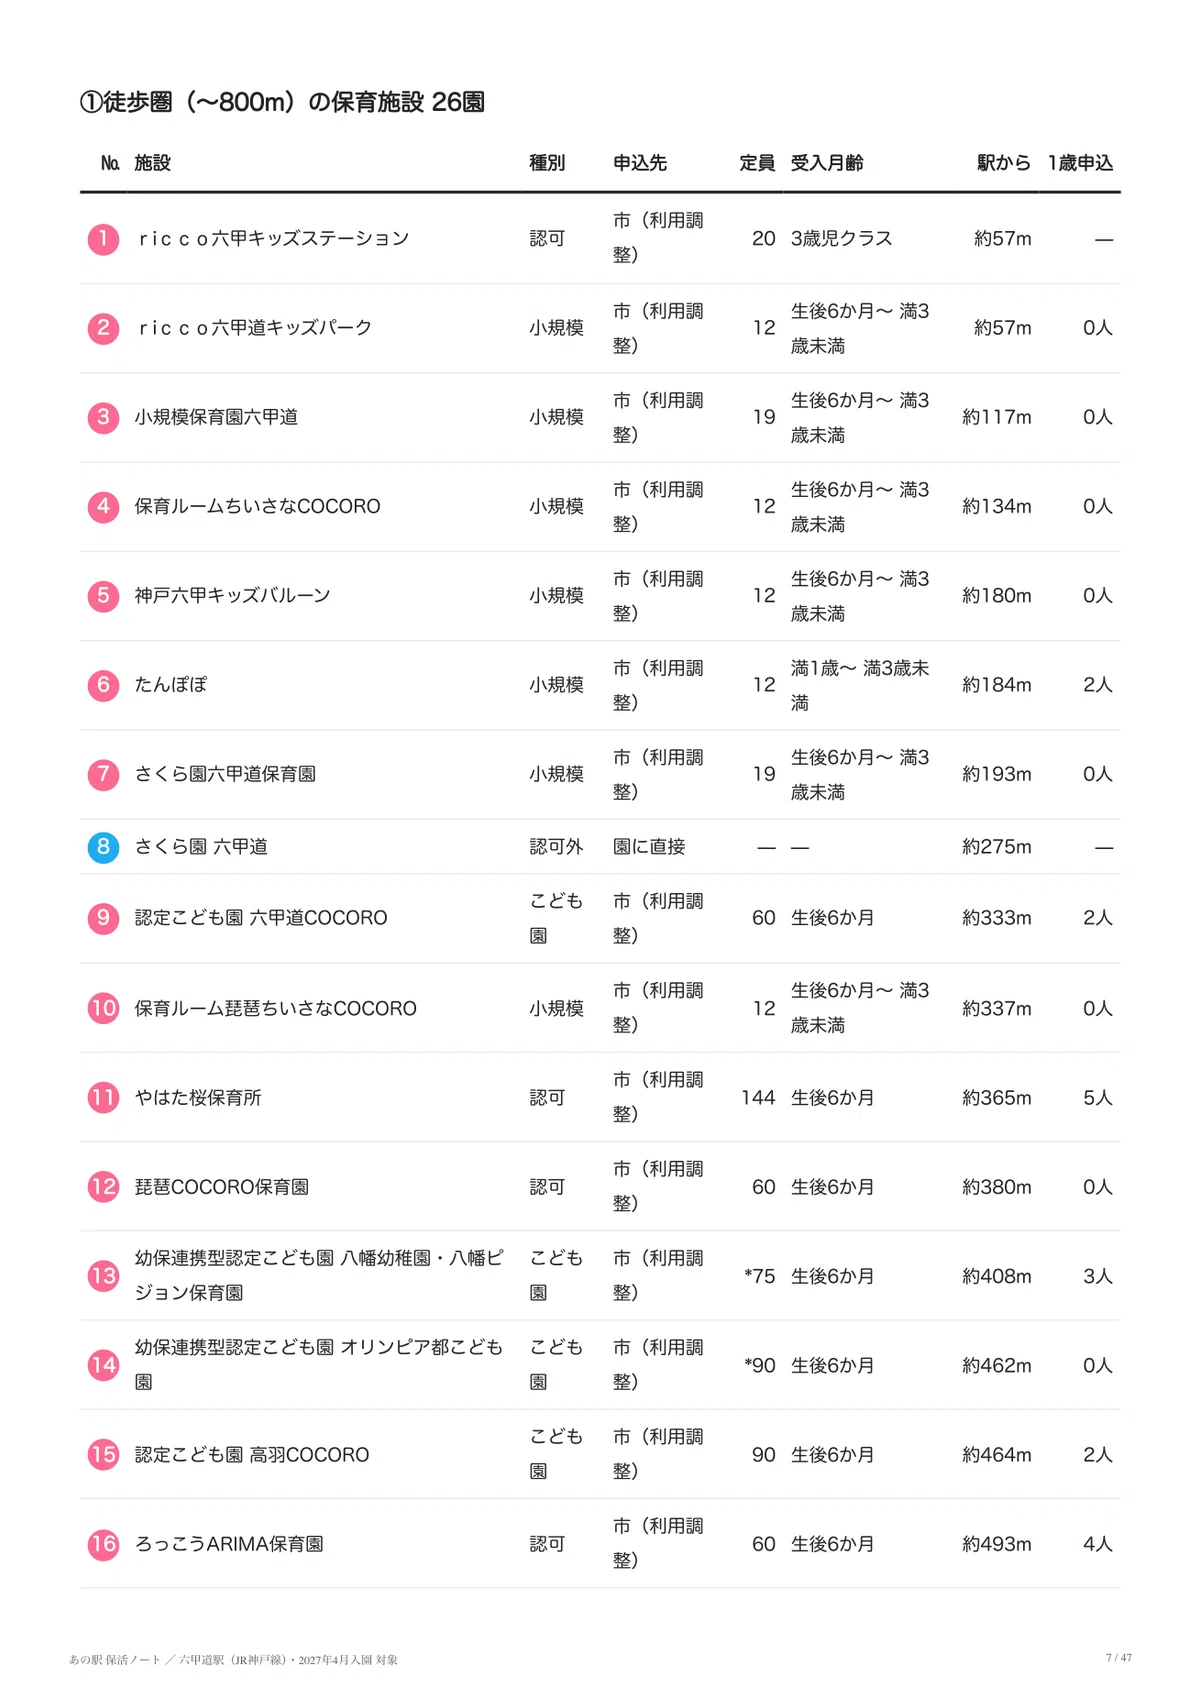The image size is (1200, 1699).
Task: Click the blue number 8 badge
Action: (x=103, y=847)
